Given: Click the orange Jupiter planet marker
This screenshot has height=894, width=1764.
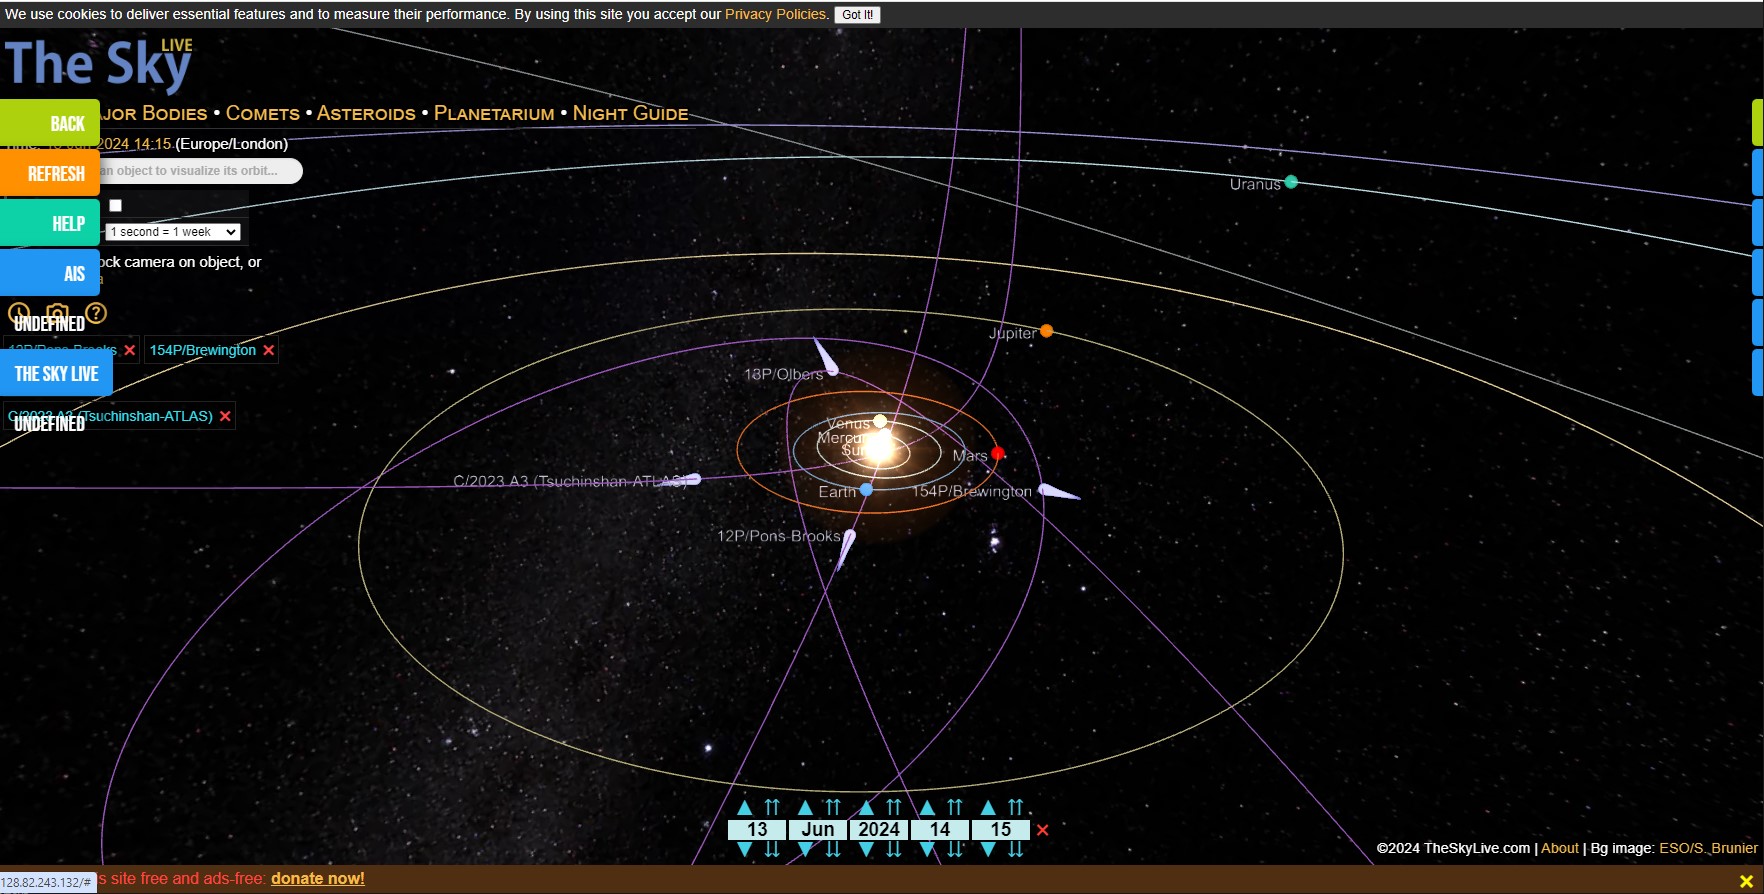Looking at the screenshot, I should 1046,331.
